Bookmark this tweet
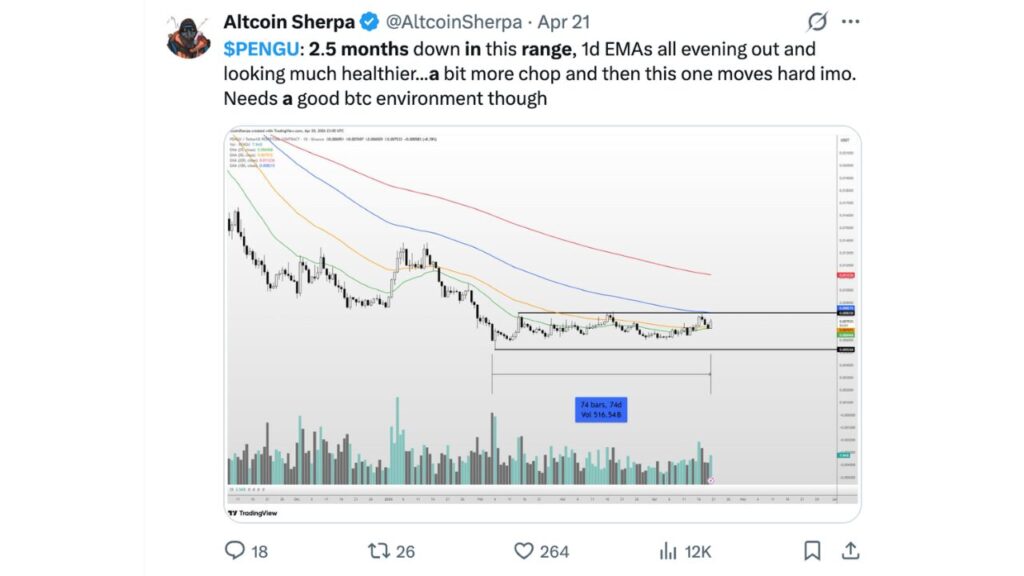 [x=812, y=551]
